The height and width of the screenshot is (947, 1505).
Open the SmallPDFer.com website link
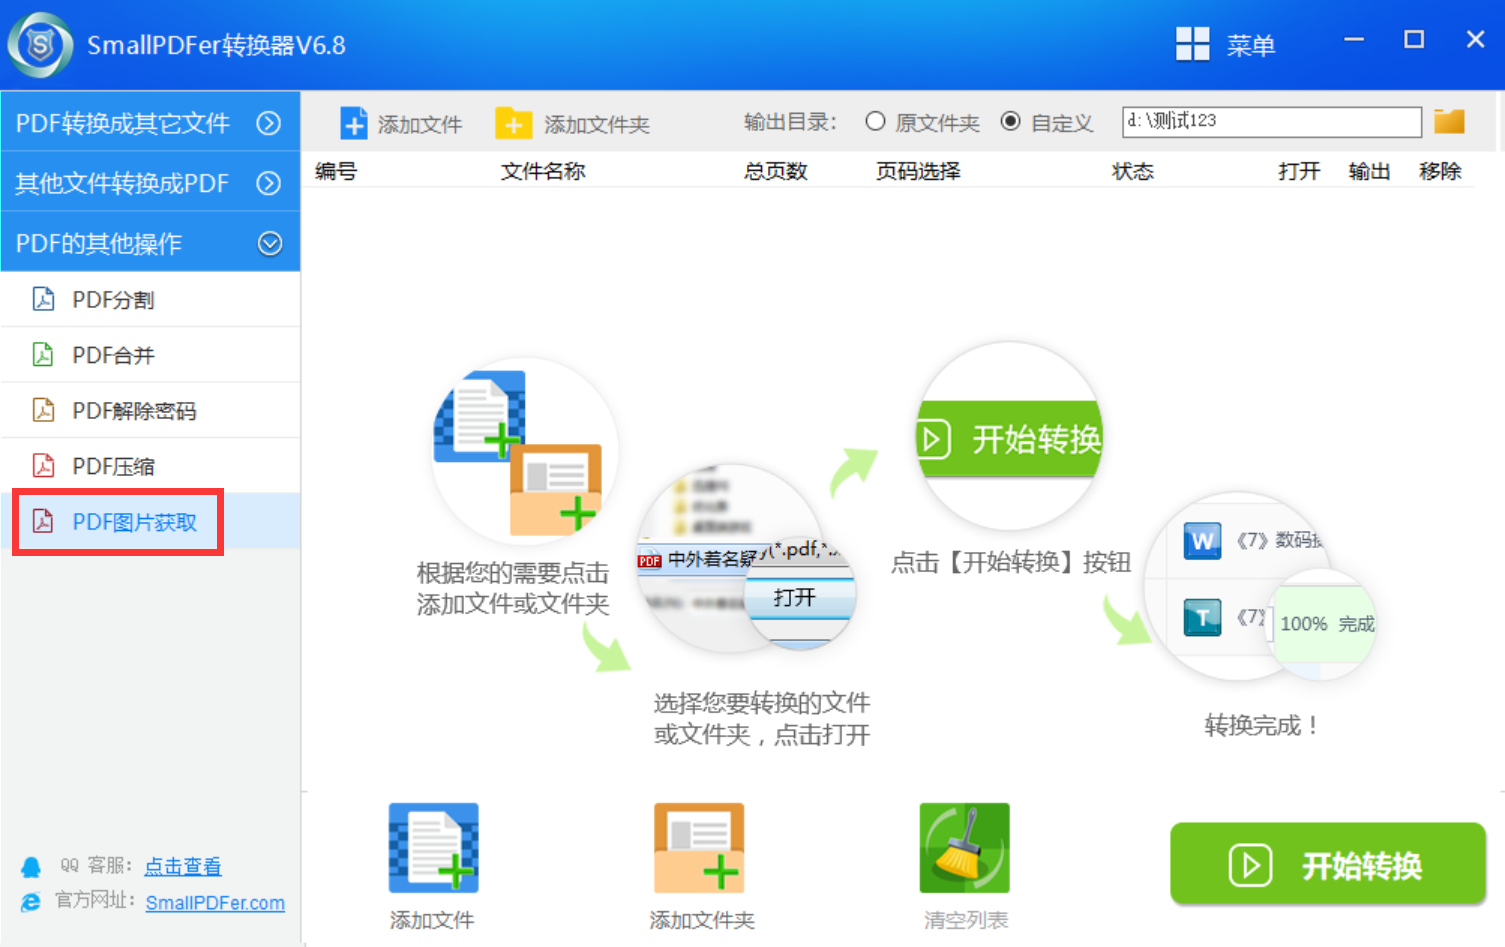[x=215, y=902]
